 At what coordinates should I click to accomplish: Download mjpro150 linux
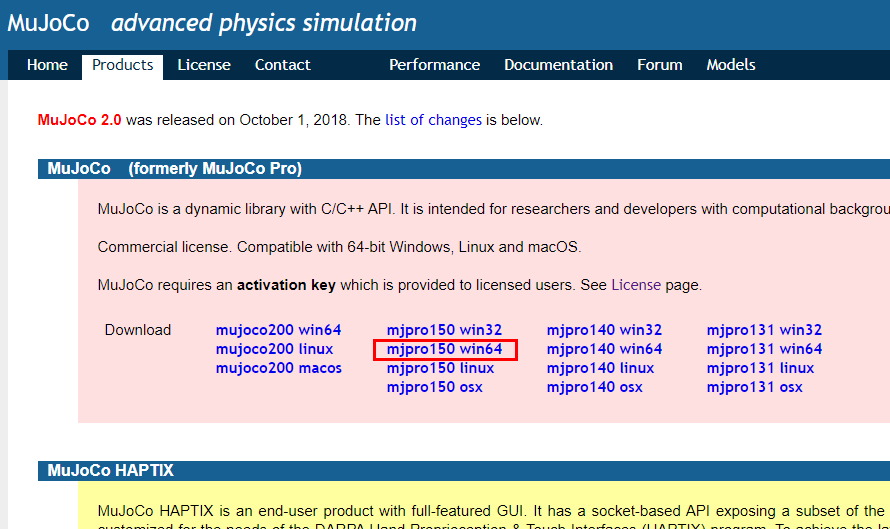(x=440, y=368)
